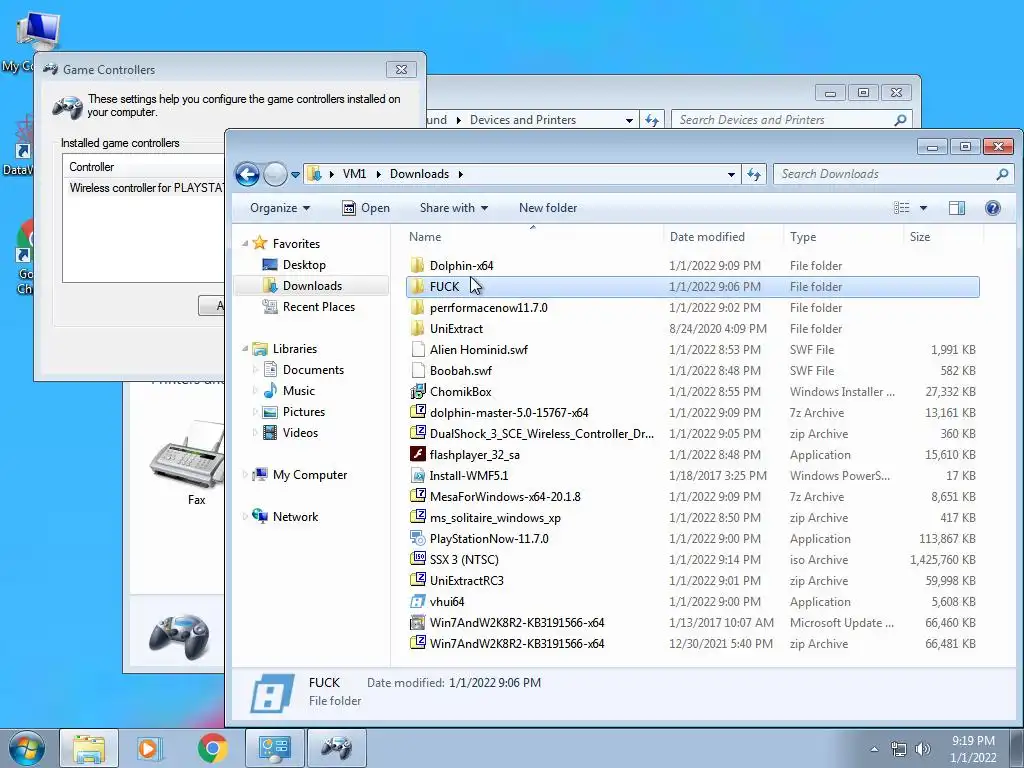Open recent locations dropdown beside forward arrow
Screen dimensions: 1024x768
click(295, 175)
